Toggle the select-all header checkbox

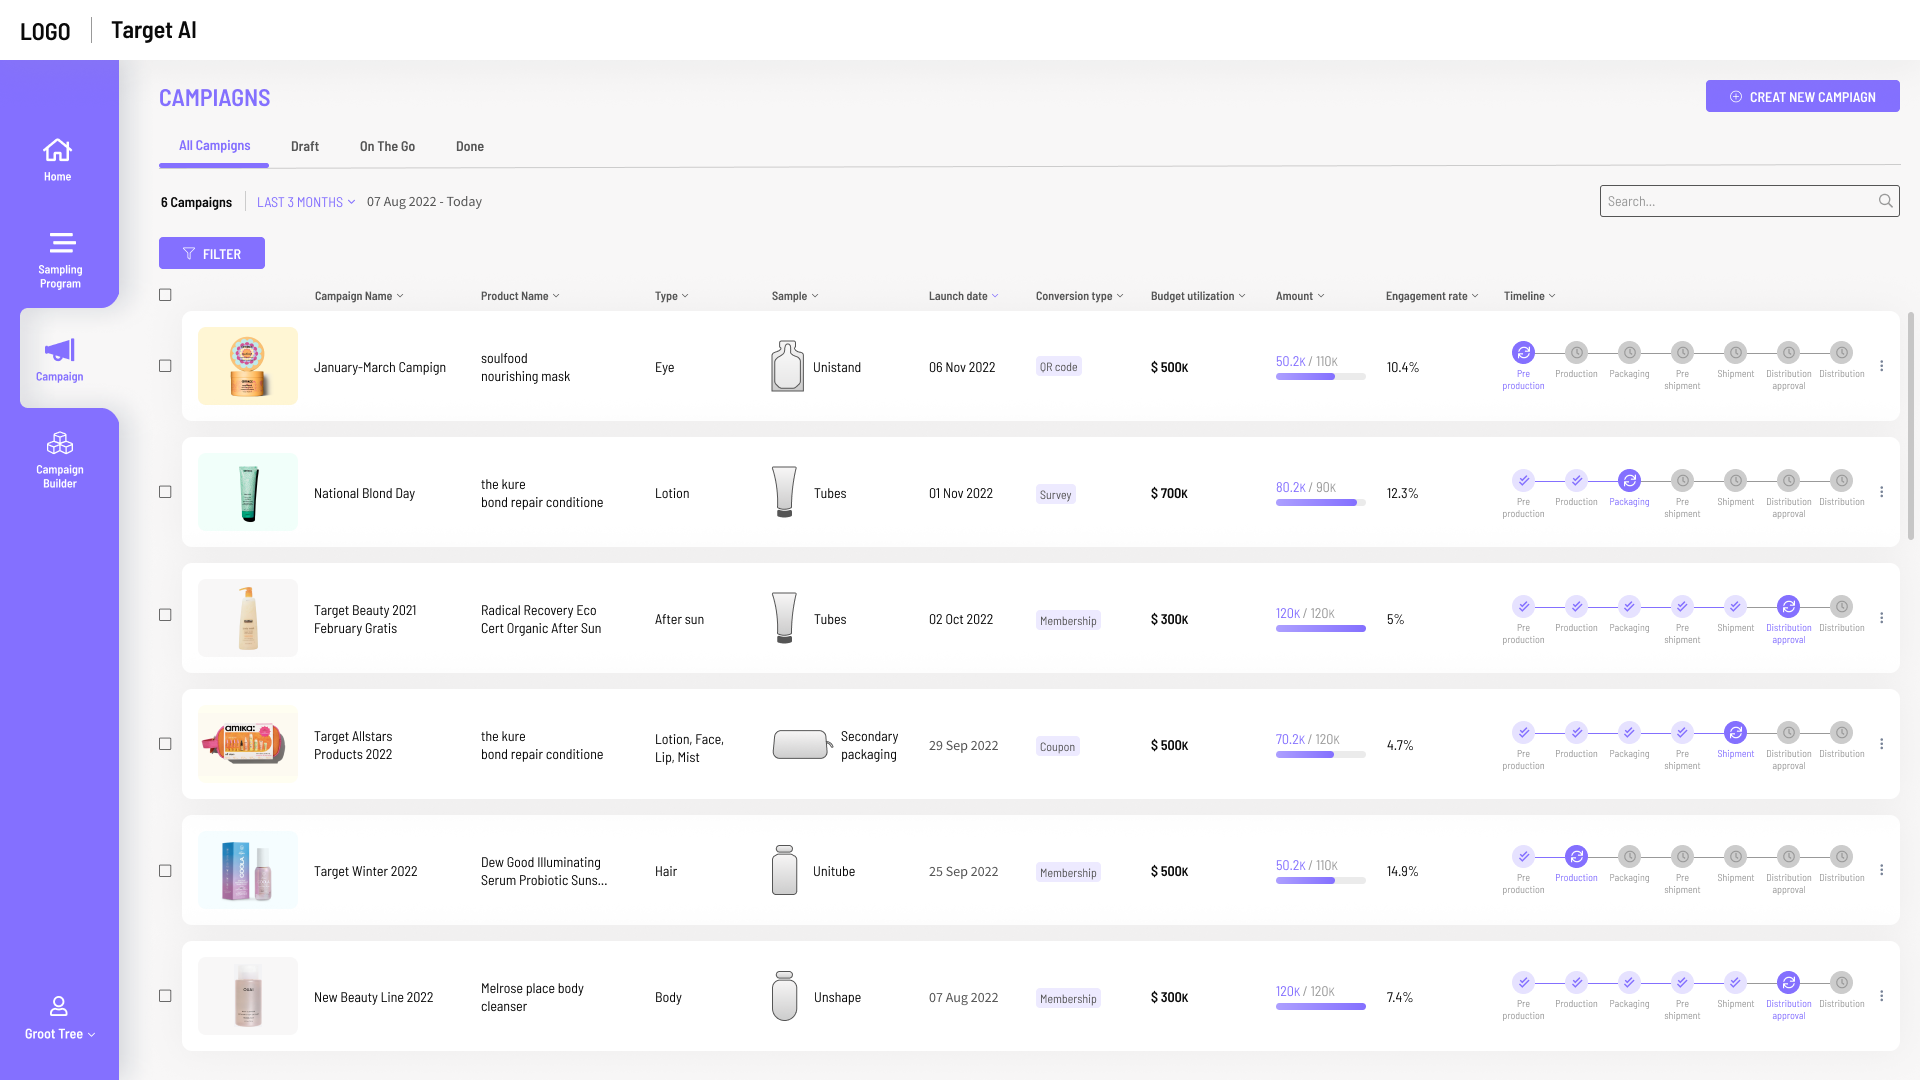click(x=165, y=295)
